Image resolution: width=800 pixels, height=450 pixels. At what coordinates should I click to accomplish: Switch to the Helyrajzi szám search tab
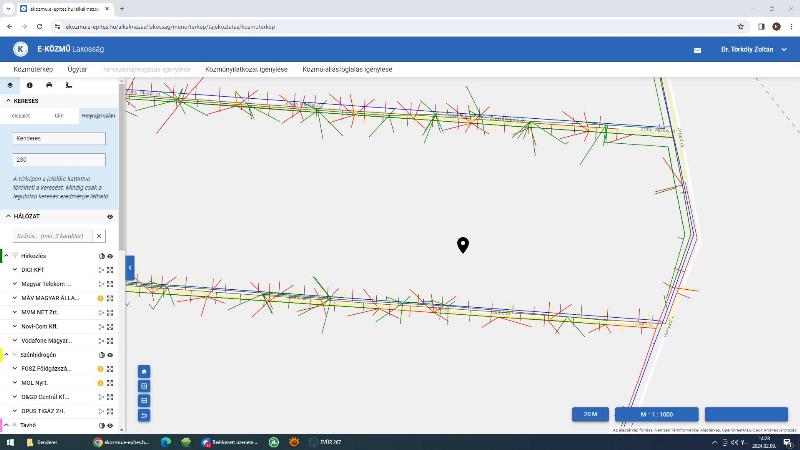pyautogui.click(x=98, y=116)
